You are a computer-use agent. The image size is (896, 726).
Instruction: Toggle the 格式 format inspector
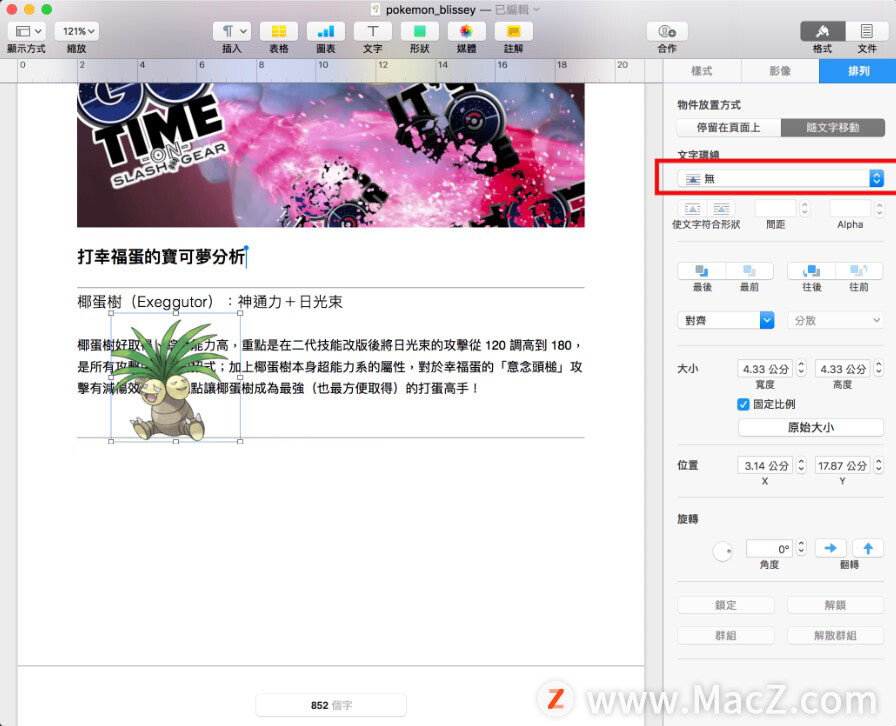(822, 31)
